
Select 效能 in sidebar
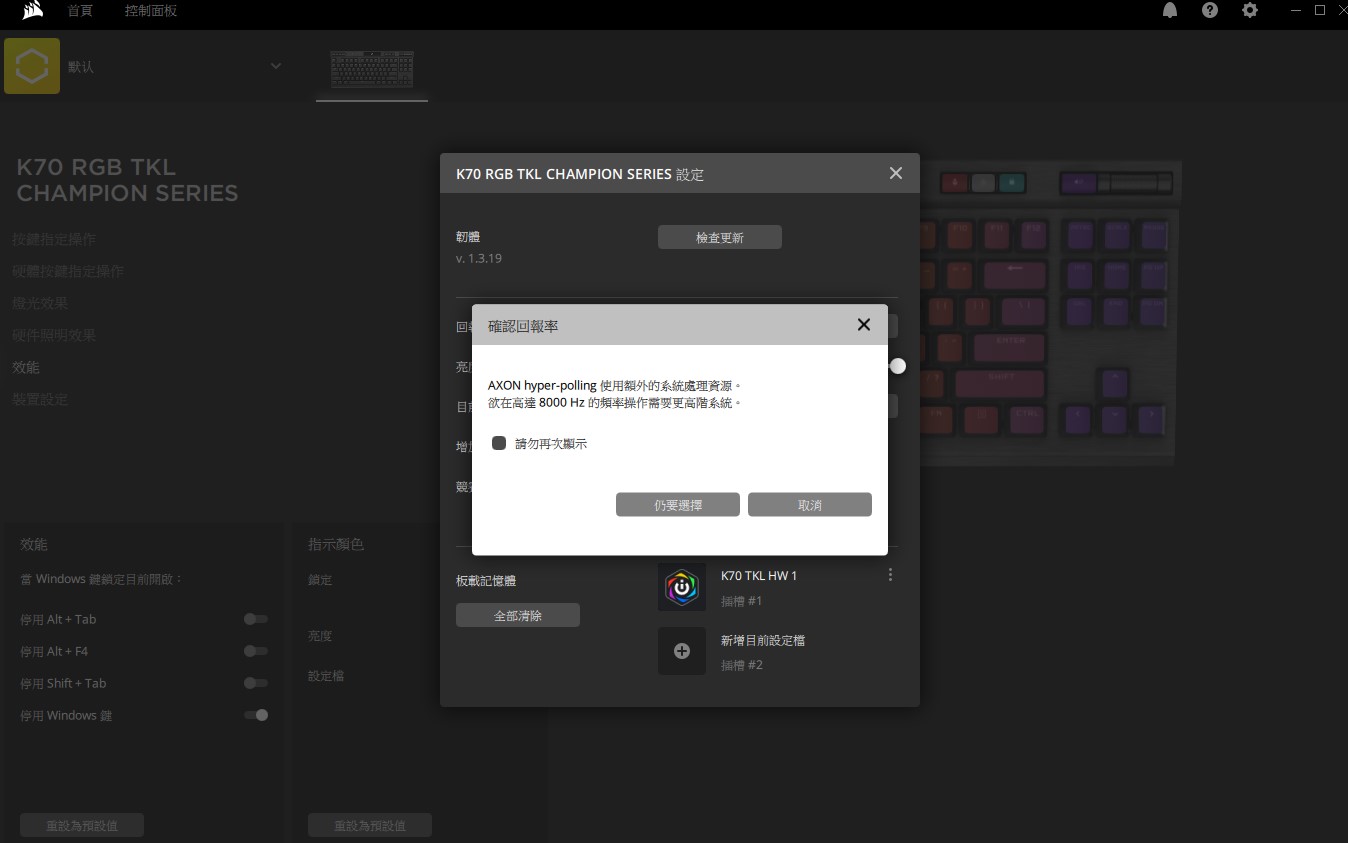click(26, 367)
